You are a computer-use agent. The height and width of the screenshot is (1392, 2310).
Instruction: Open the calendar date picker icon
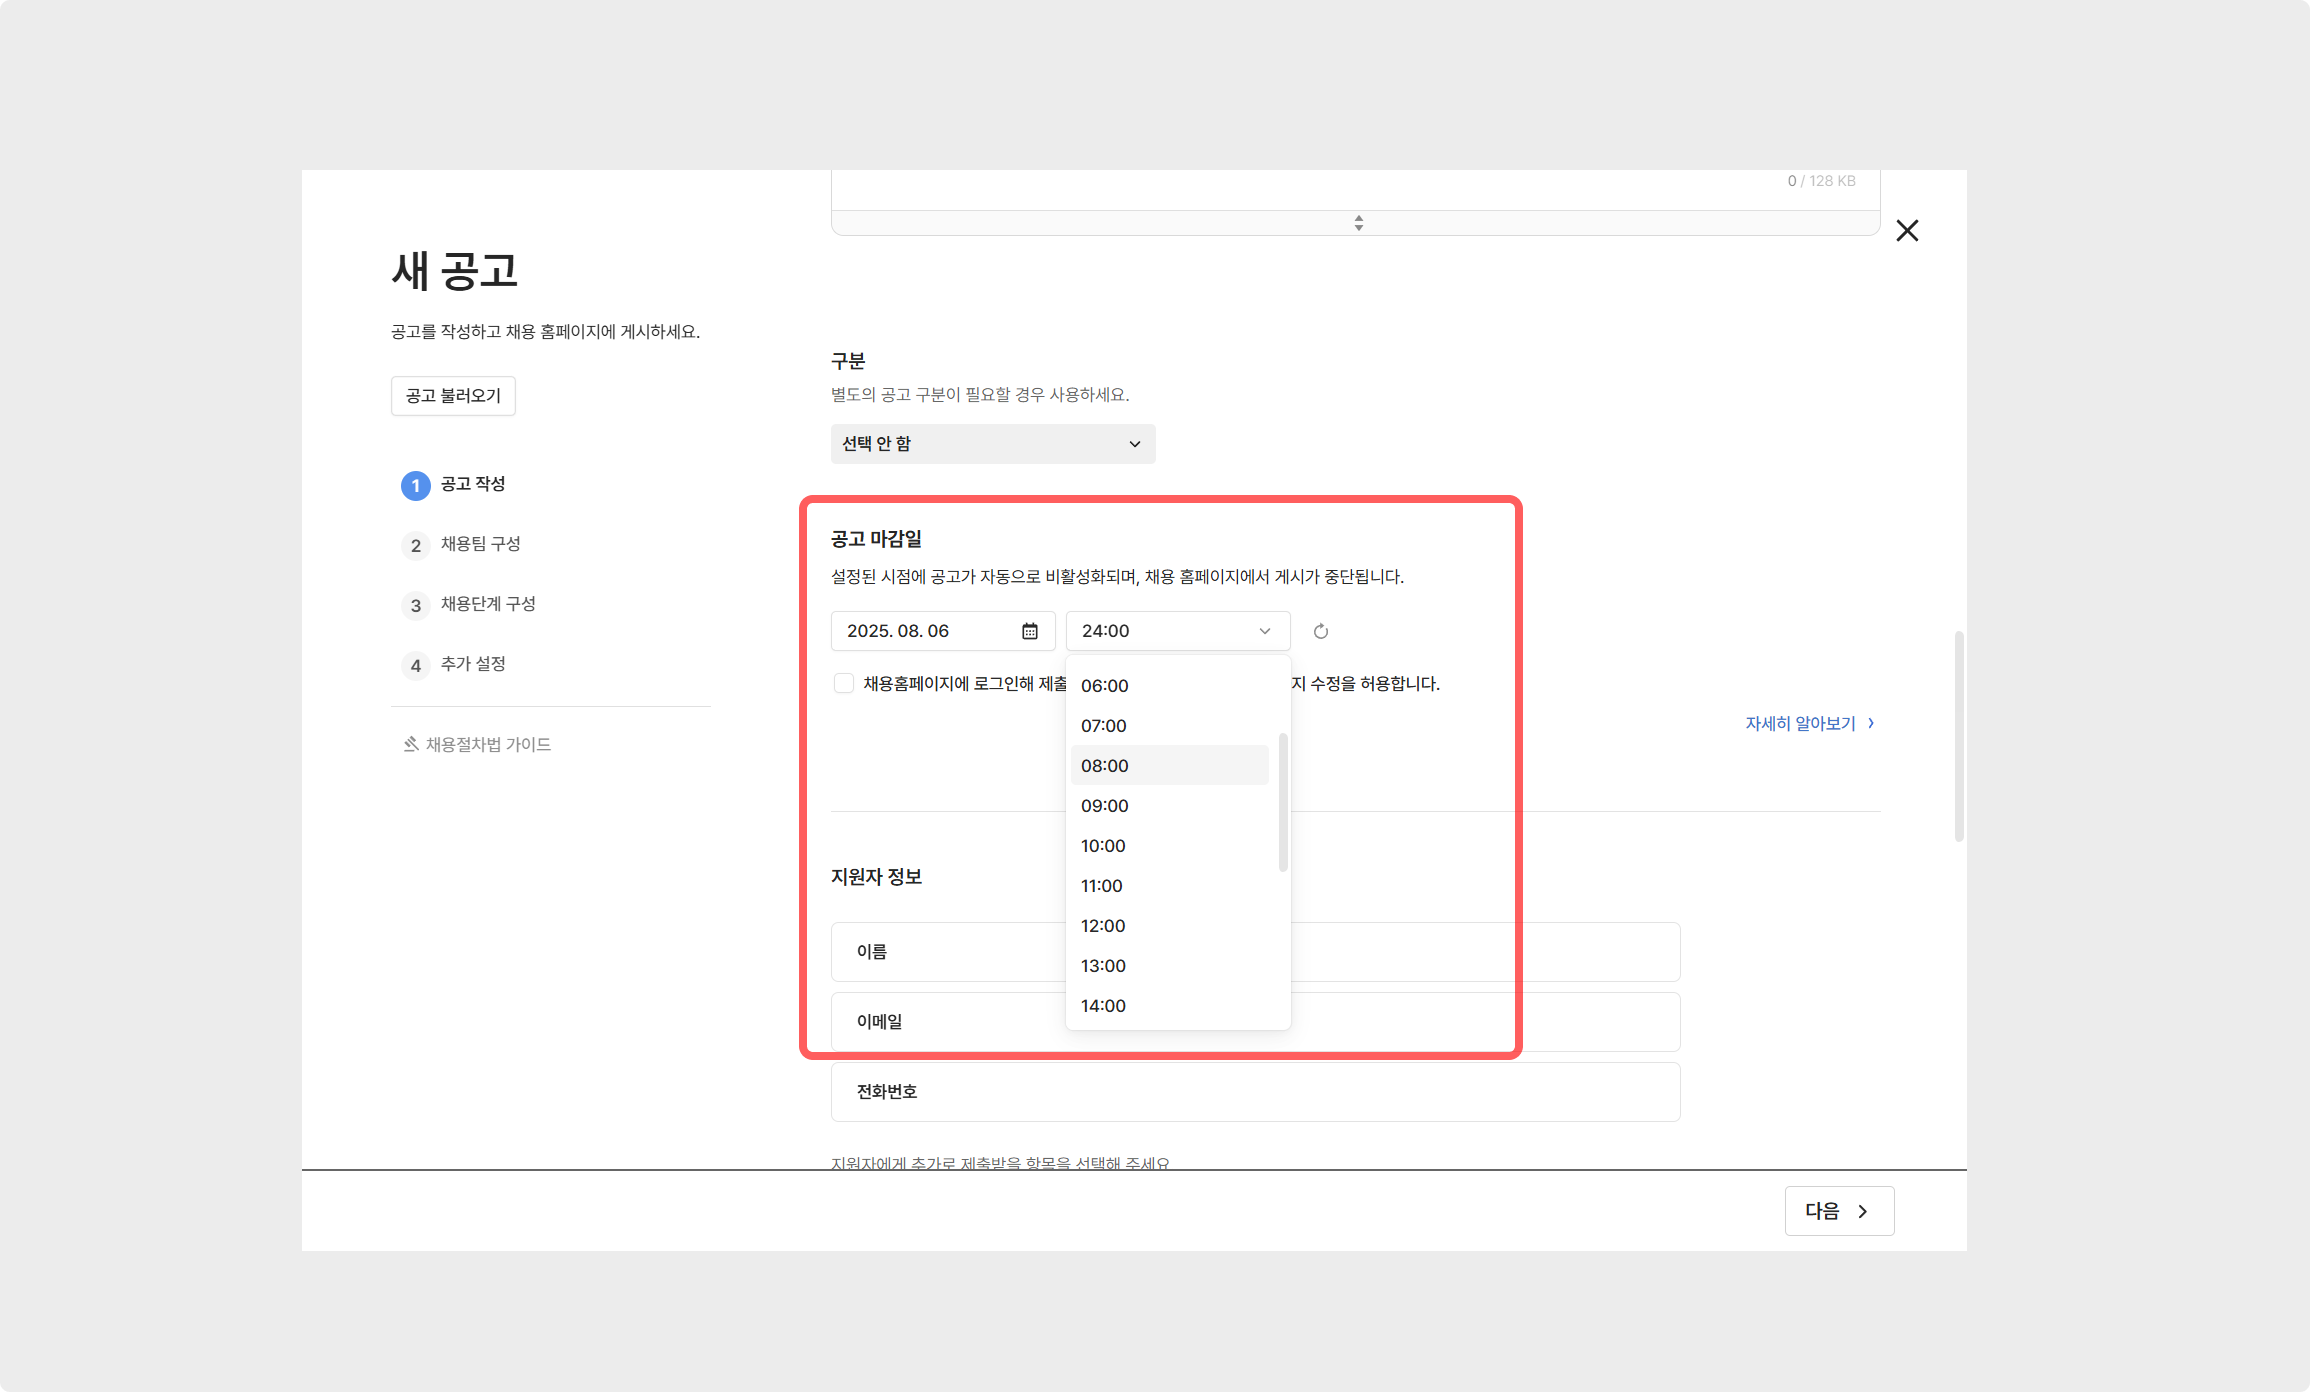tap(1029, 631)
